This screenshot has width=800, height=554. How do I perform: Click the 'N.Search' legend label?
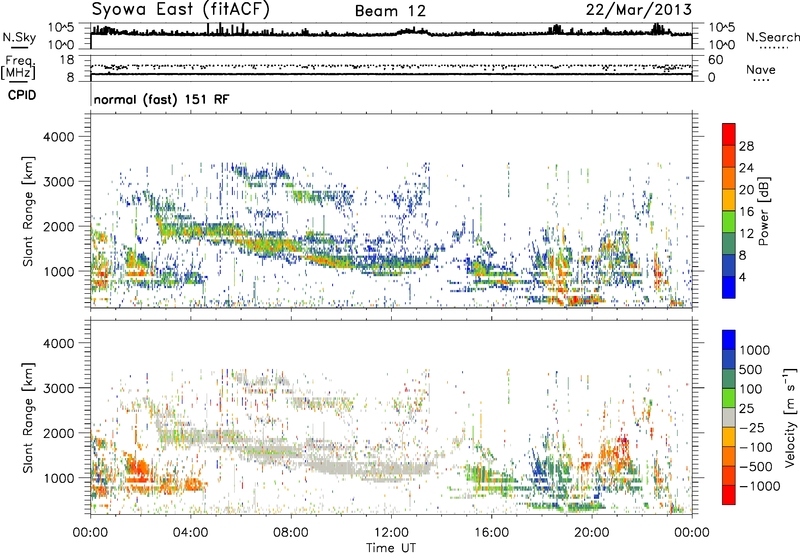pos(772,37)
